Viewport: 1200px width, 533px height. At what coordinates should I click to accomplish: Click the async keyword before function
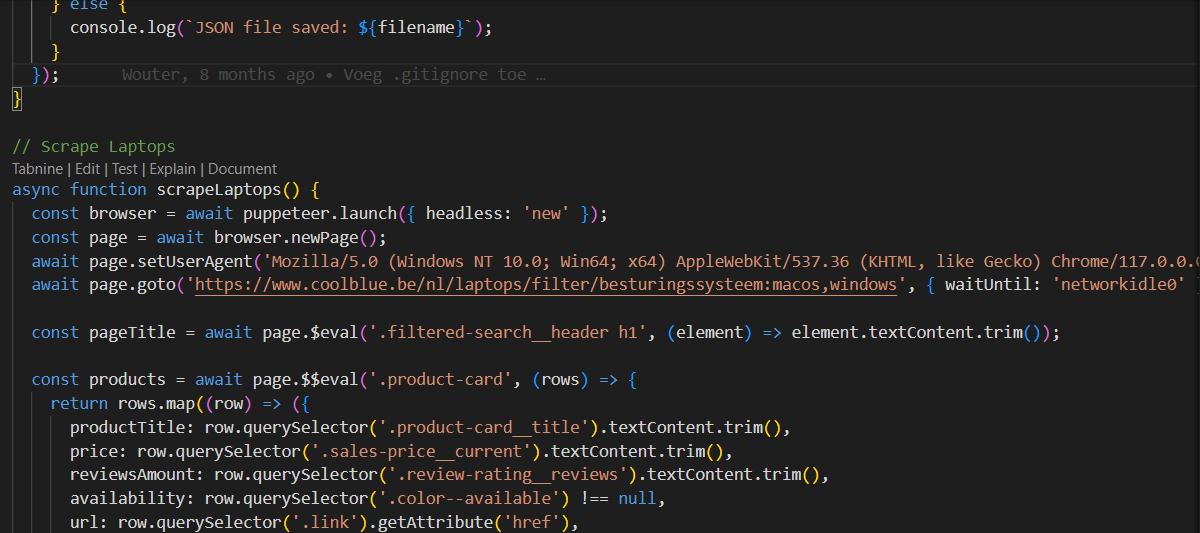tap(36, 189)
